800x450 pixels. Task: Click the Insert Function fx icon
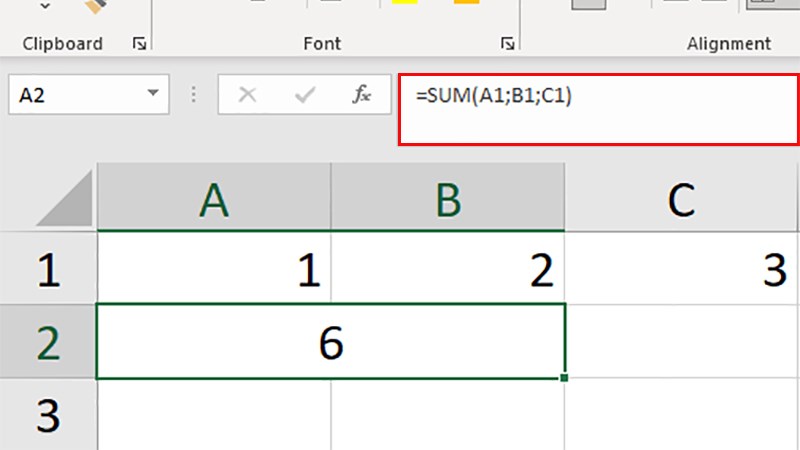[362, 96]
